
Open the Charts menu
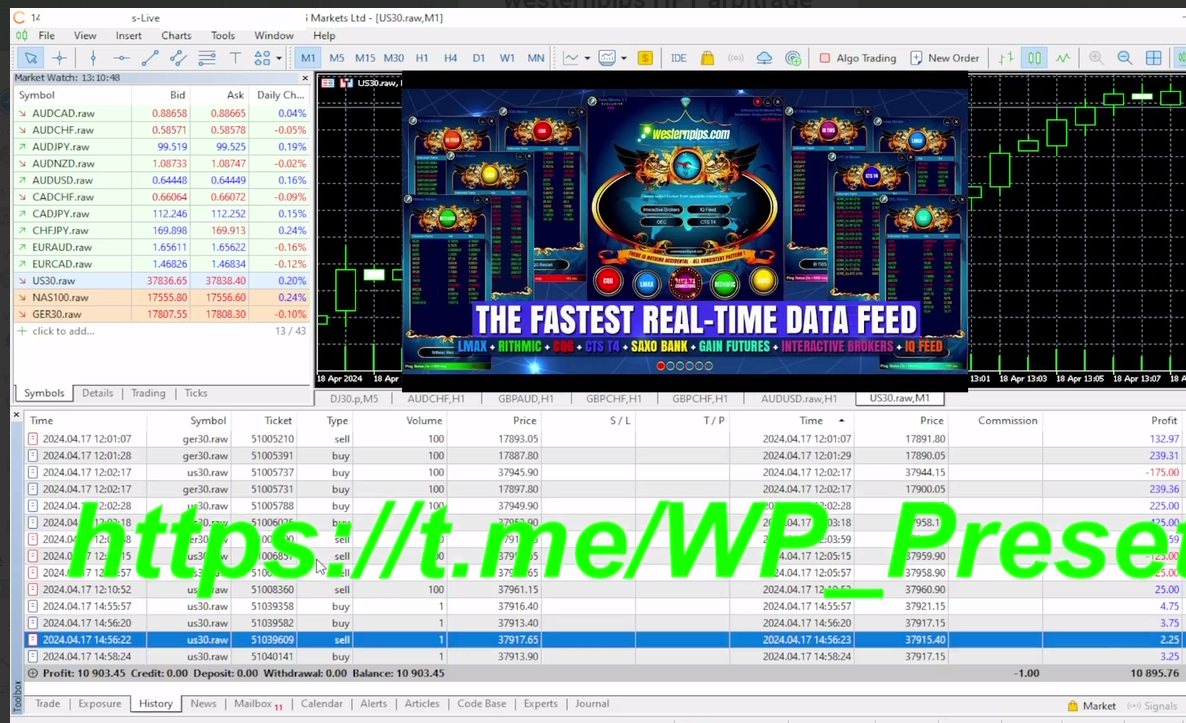[x=176, y=36]
